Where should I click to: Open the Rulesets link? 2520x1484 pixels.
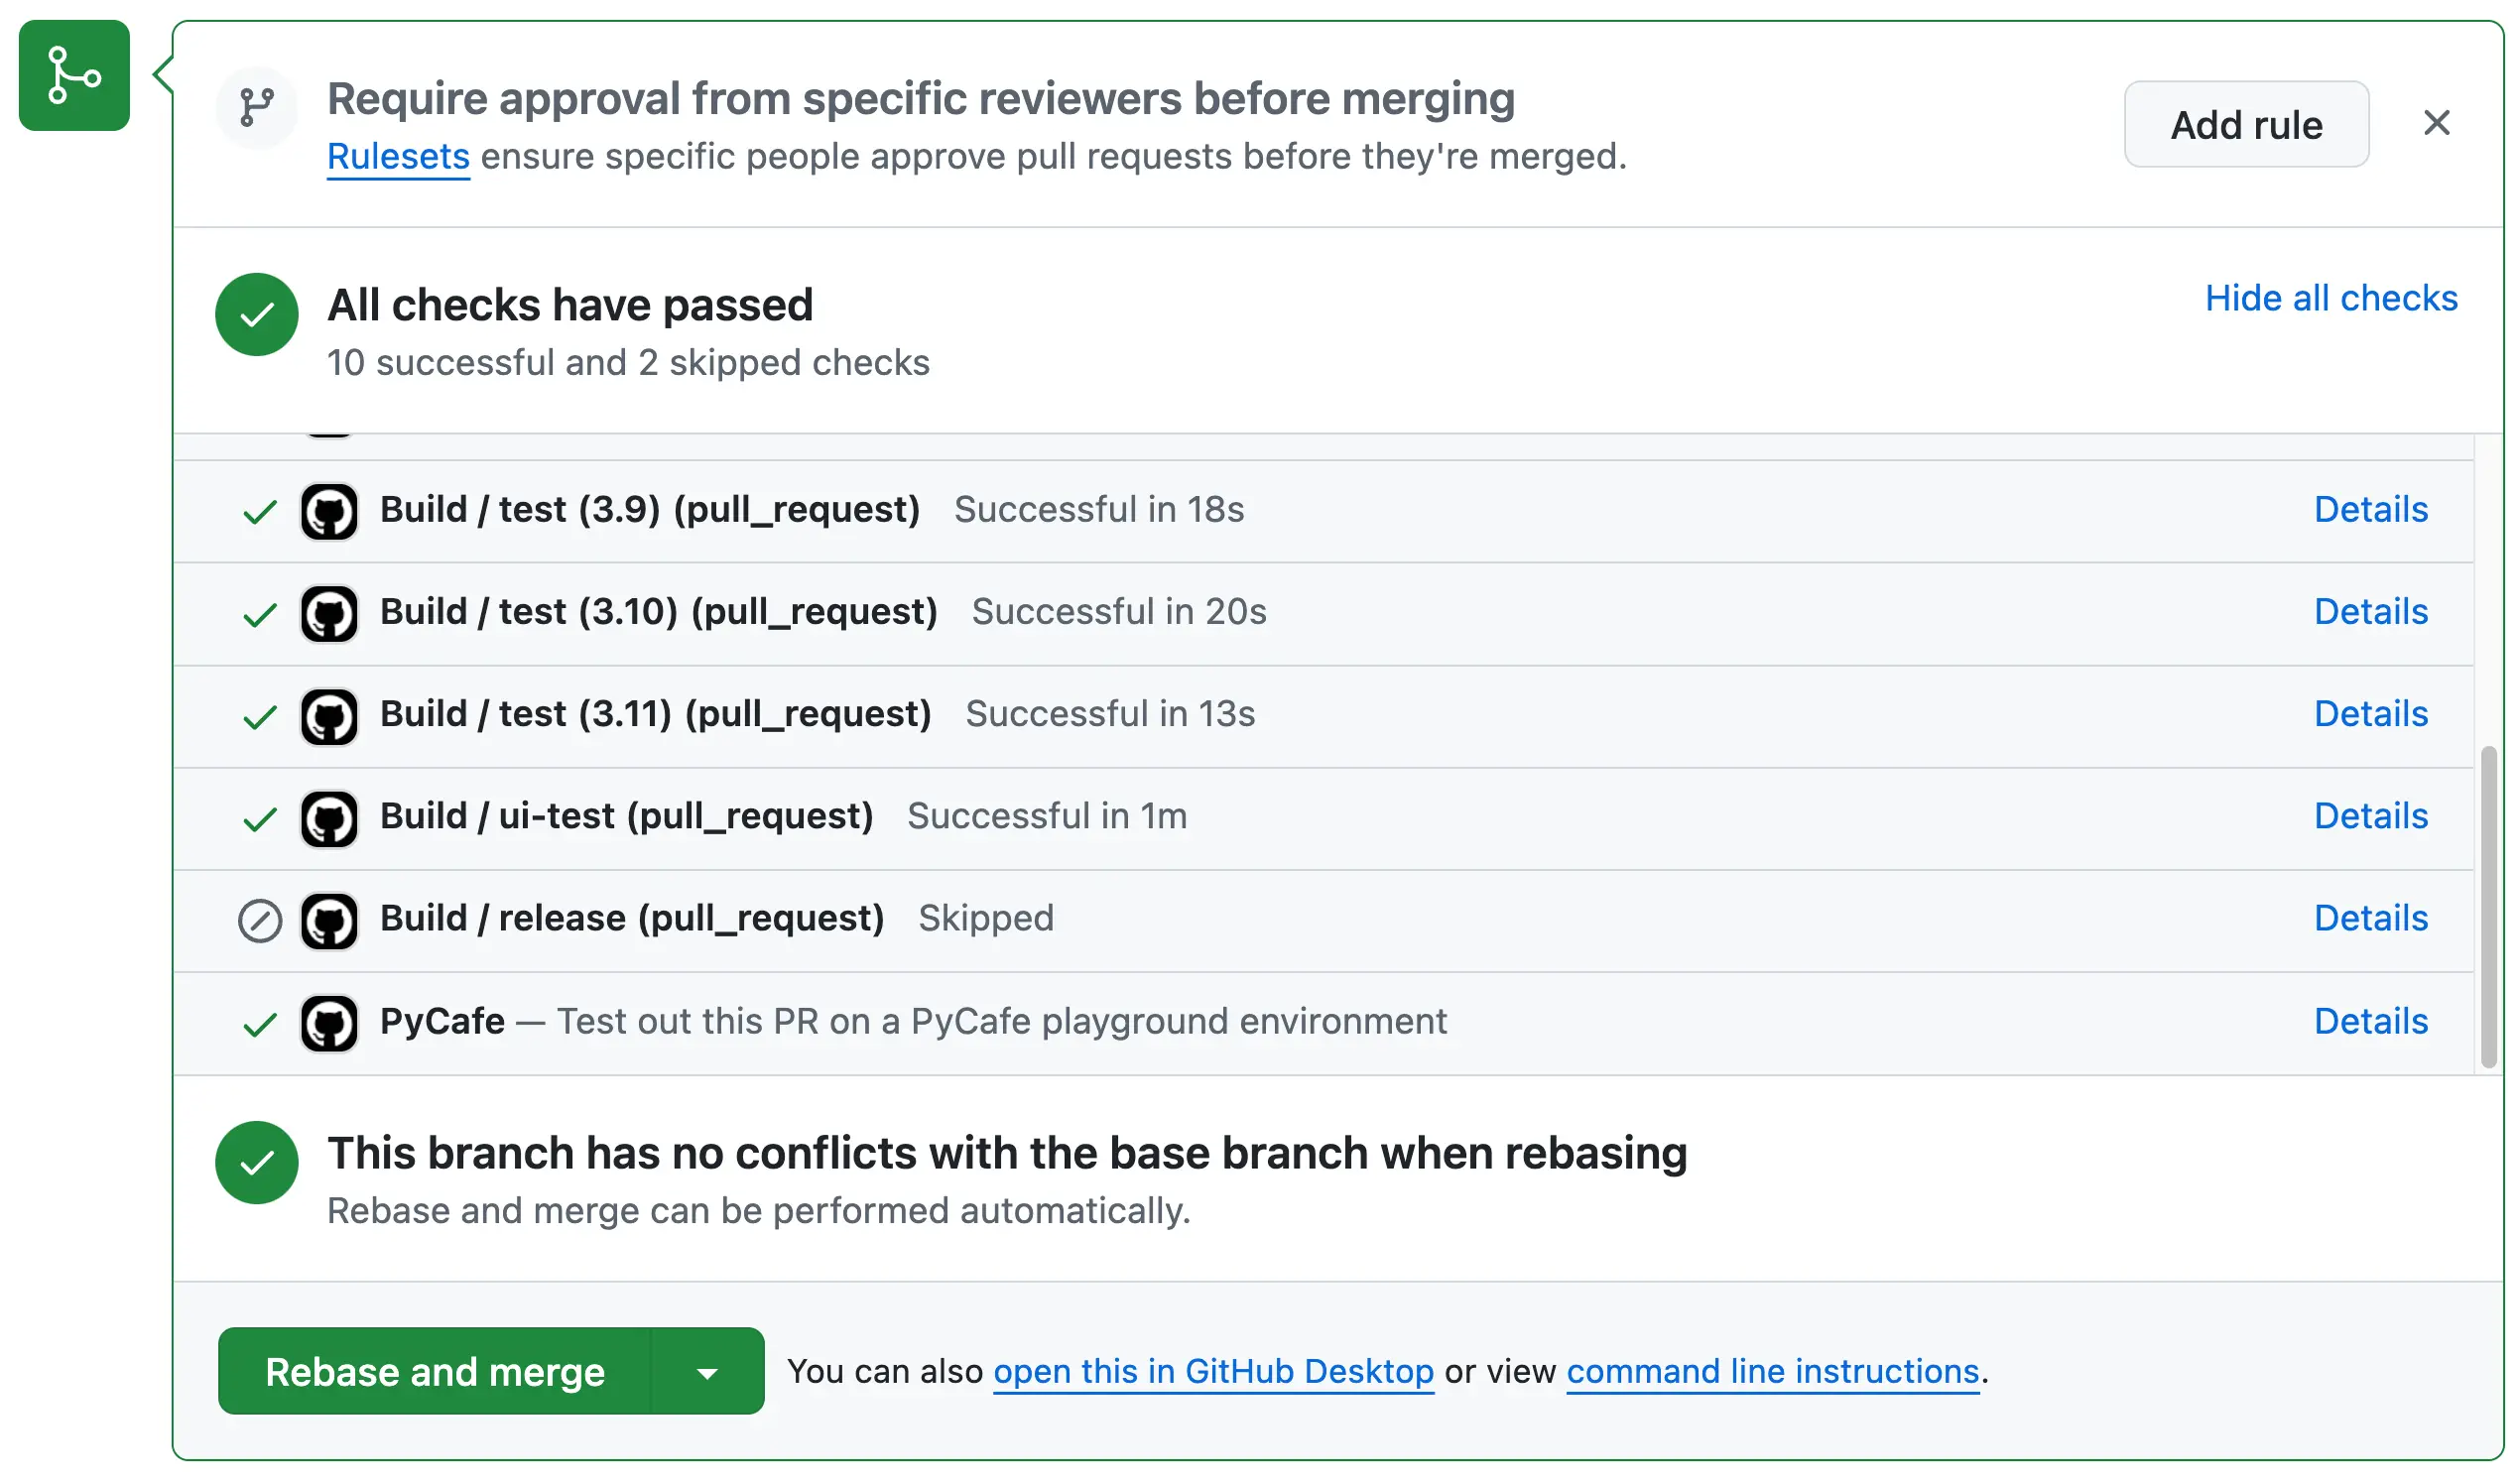[398, 157]
